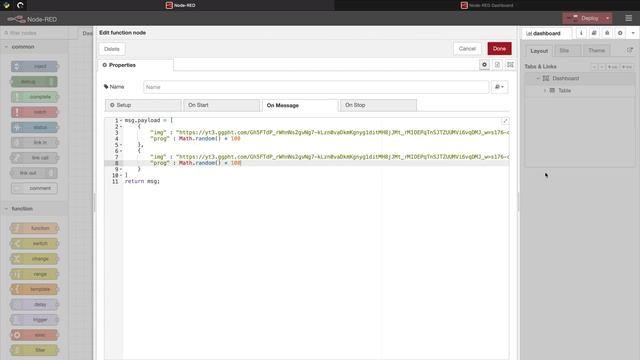Select the Properties tab
Viewport: 640px width, 360px height.
[136, 65]
